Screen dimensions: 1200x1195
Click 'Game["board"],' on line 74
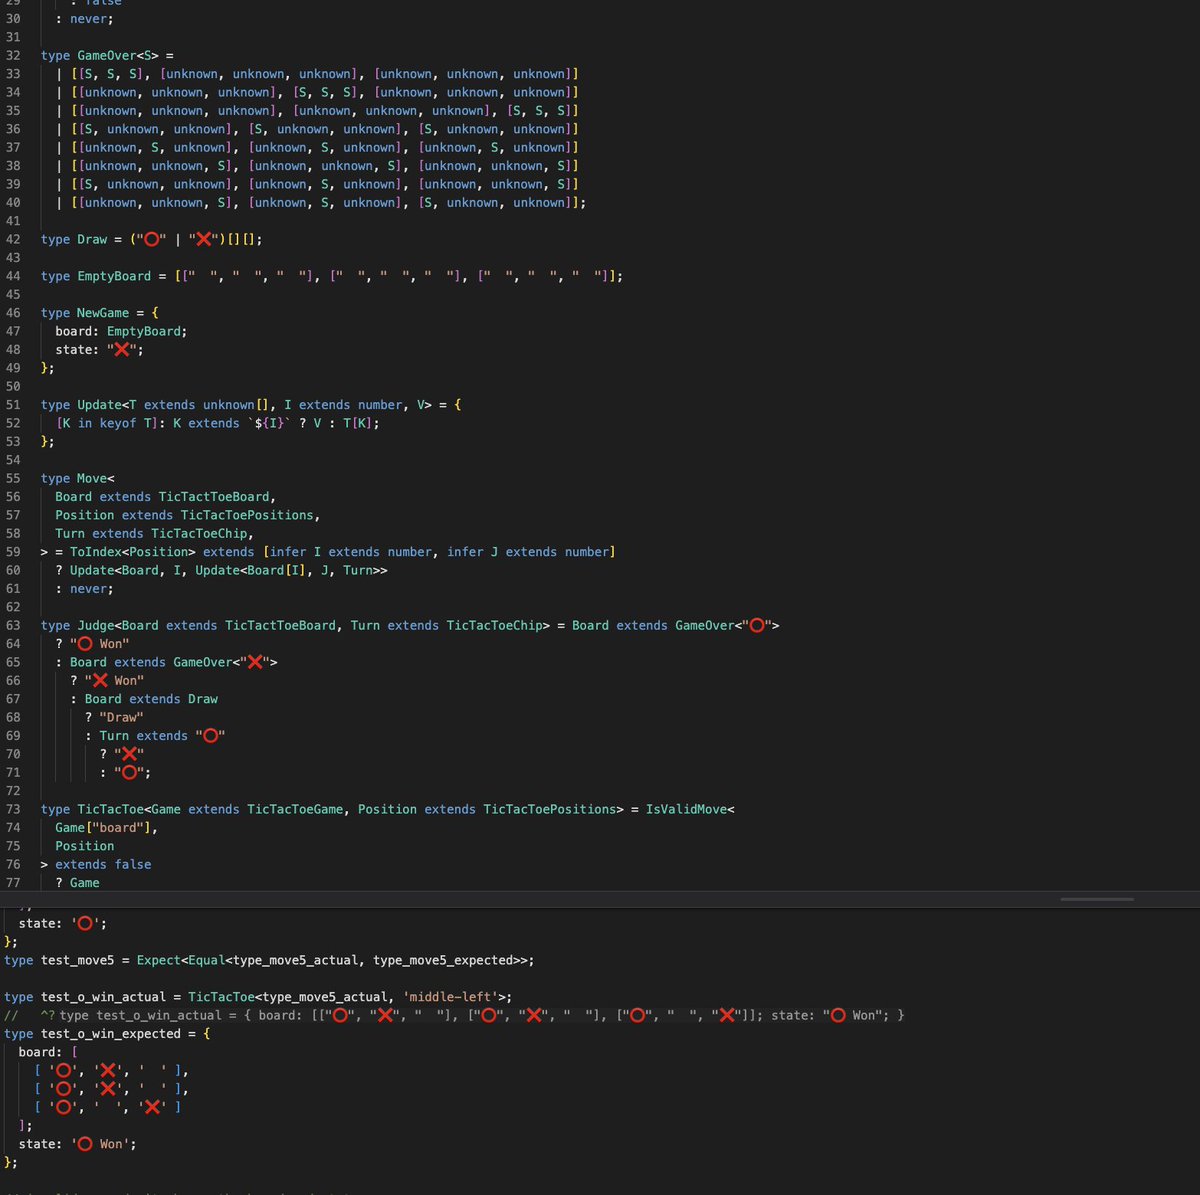pos(107,828)
